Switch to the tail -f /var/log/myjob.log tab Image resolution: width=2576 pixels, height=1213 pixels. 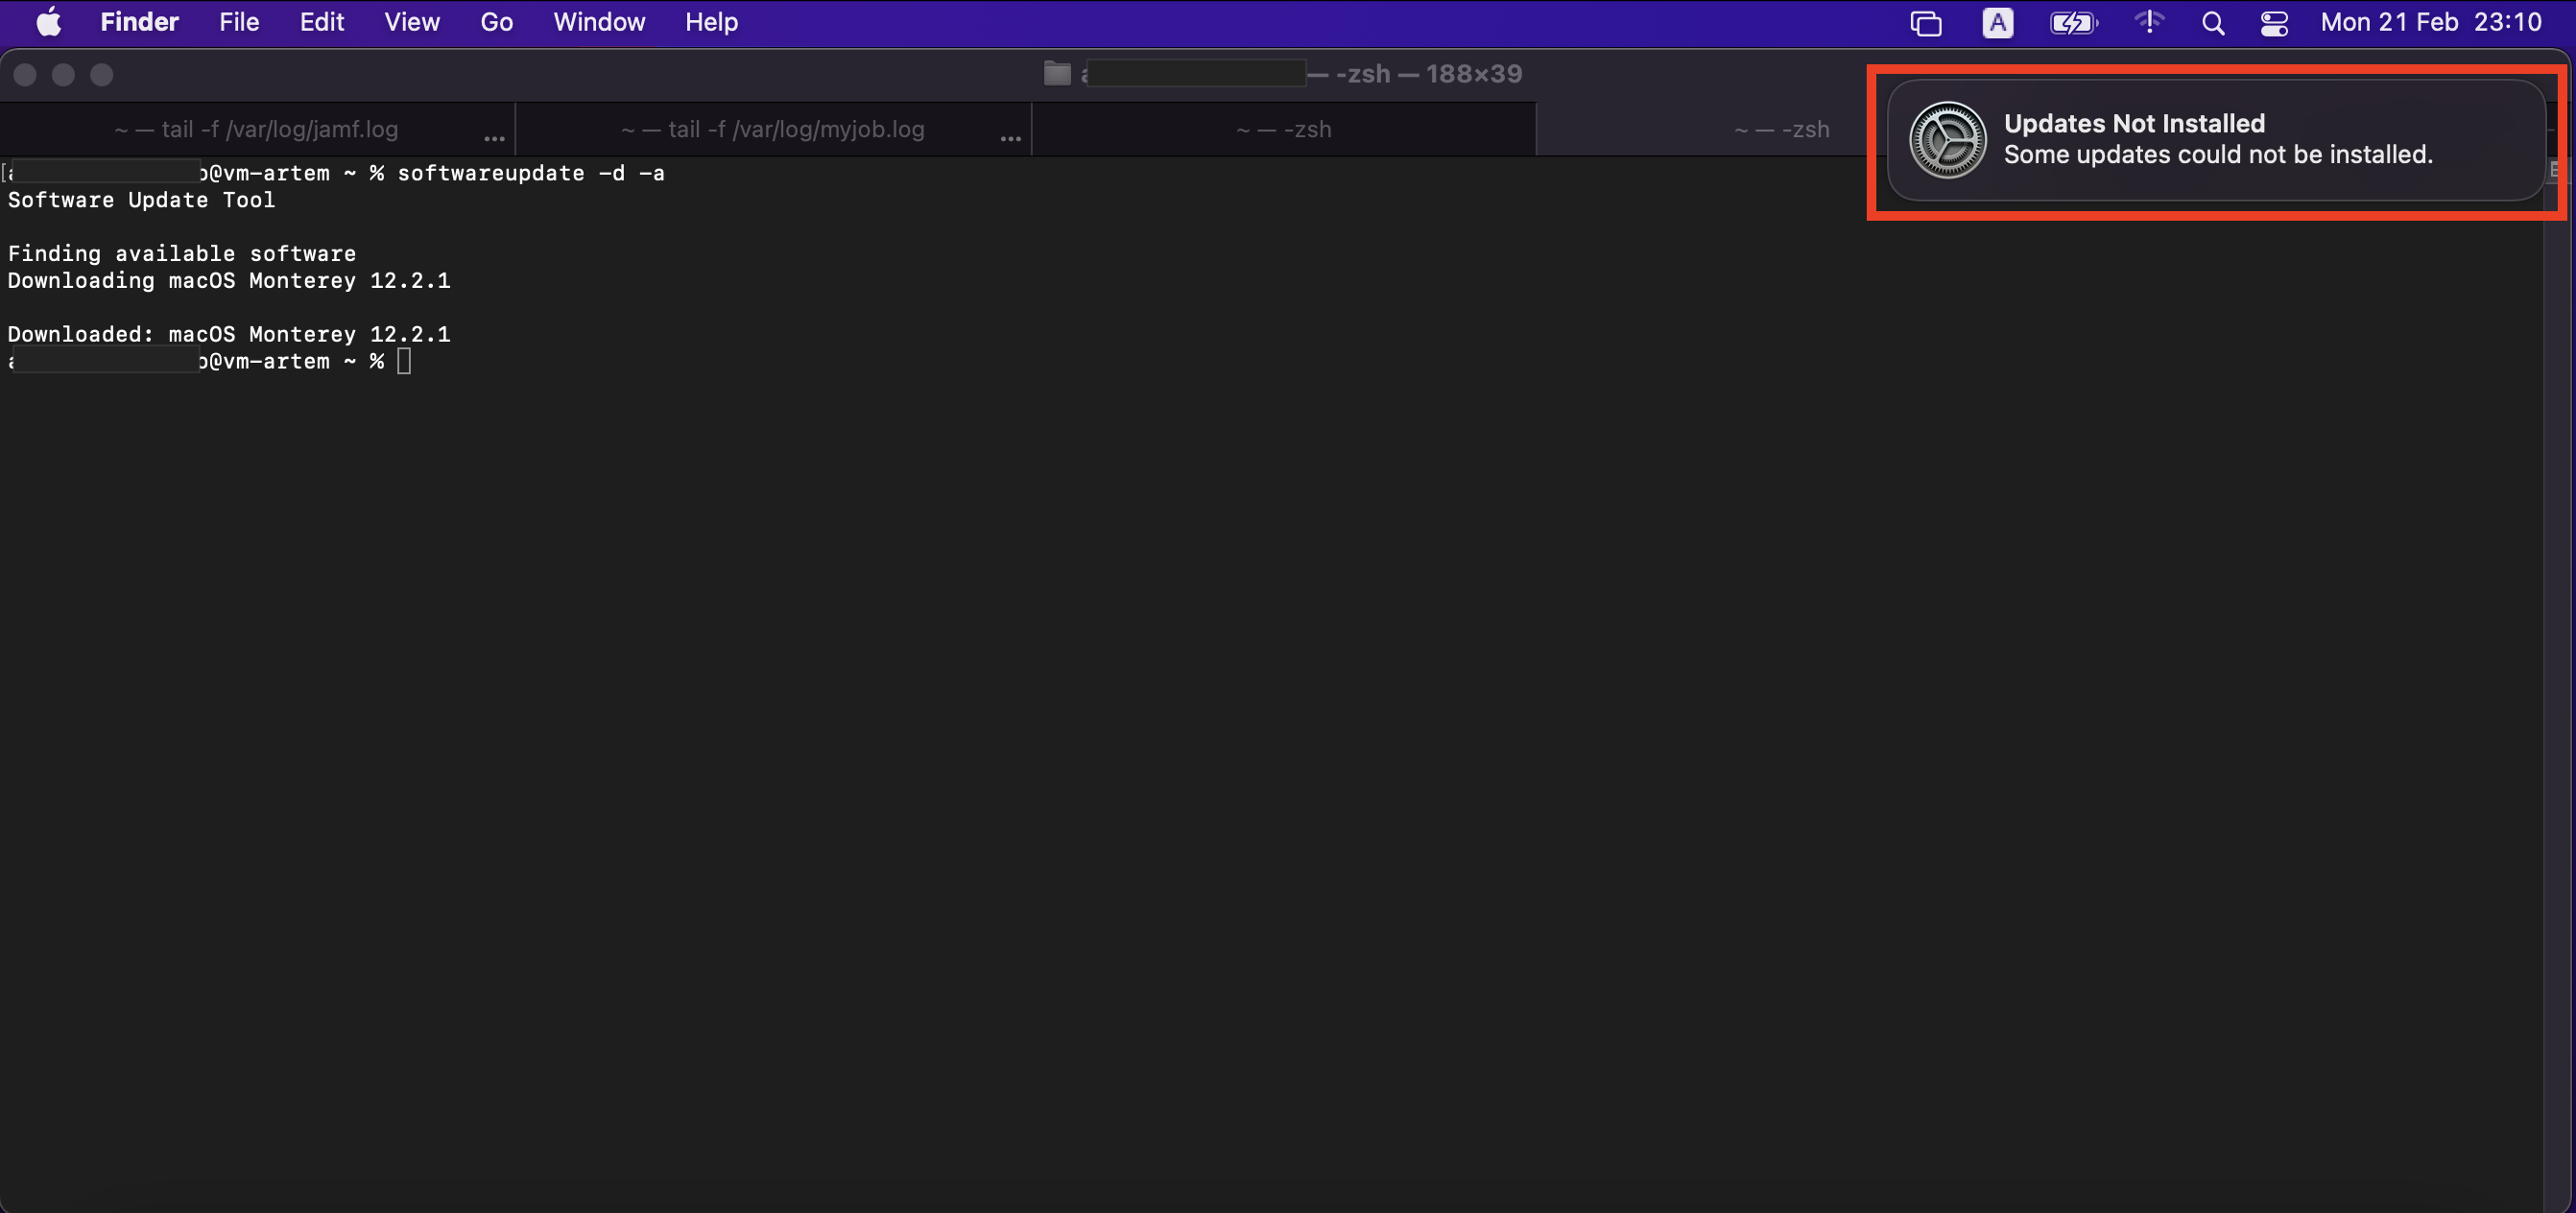pos(772,129)
